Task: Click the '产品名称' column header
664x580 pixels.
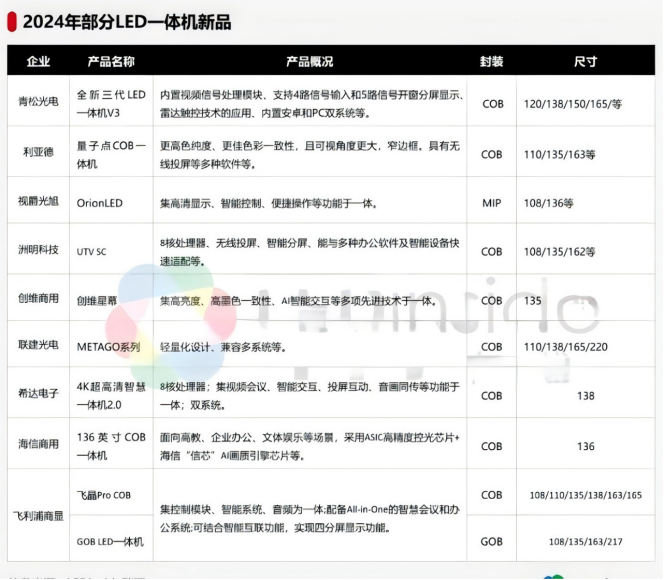Action: click(x=111, y=61)
